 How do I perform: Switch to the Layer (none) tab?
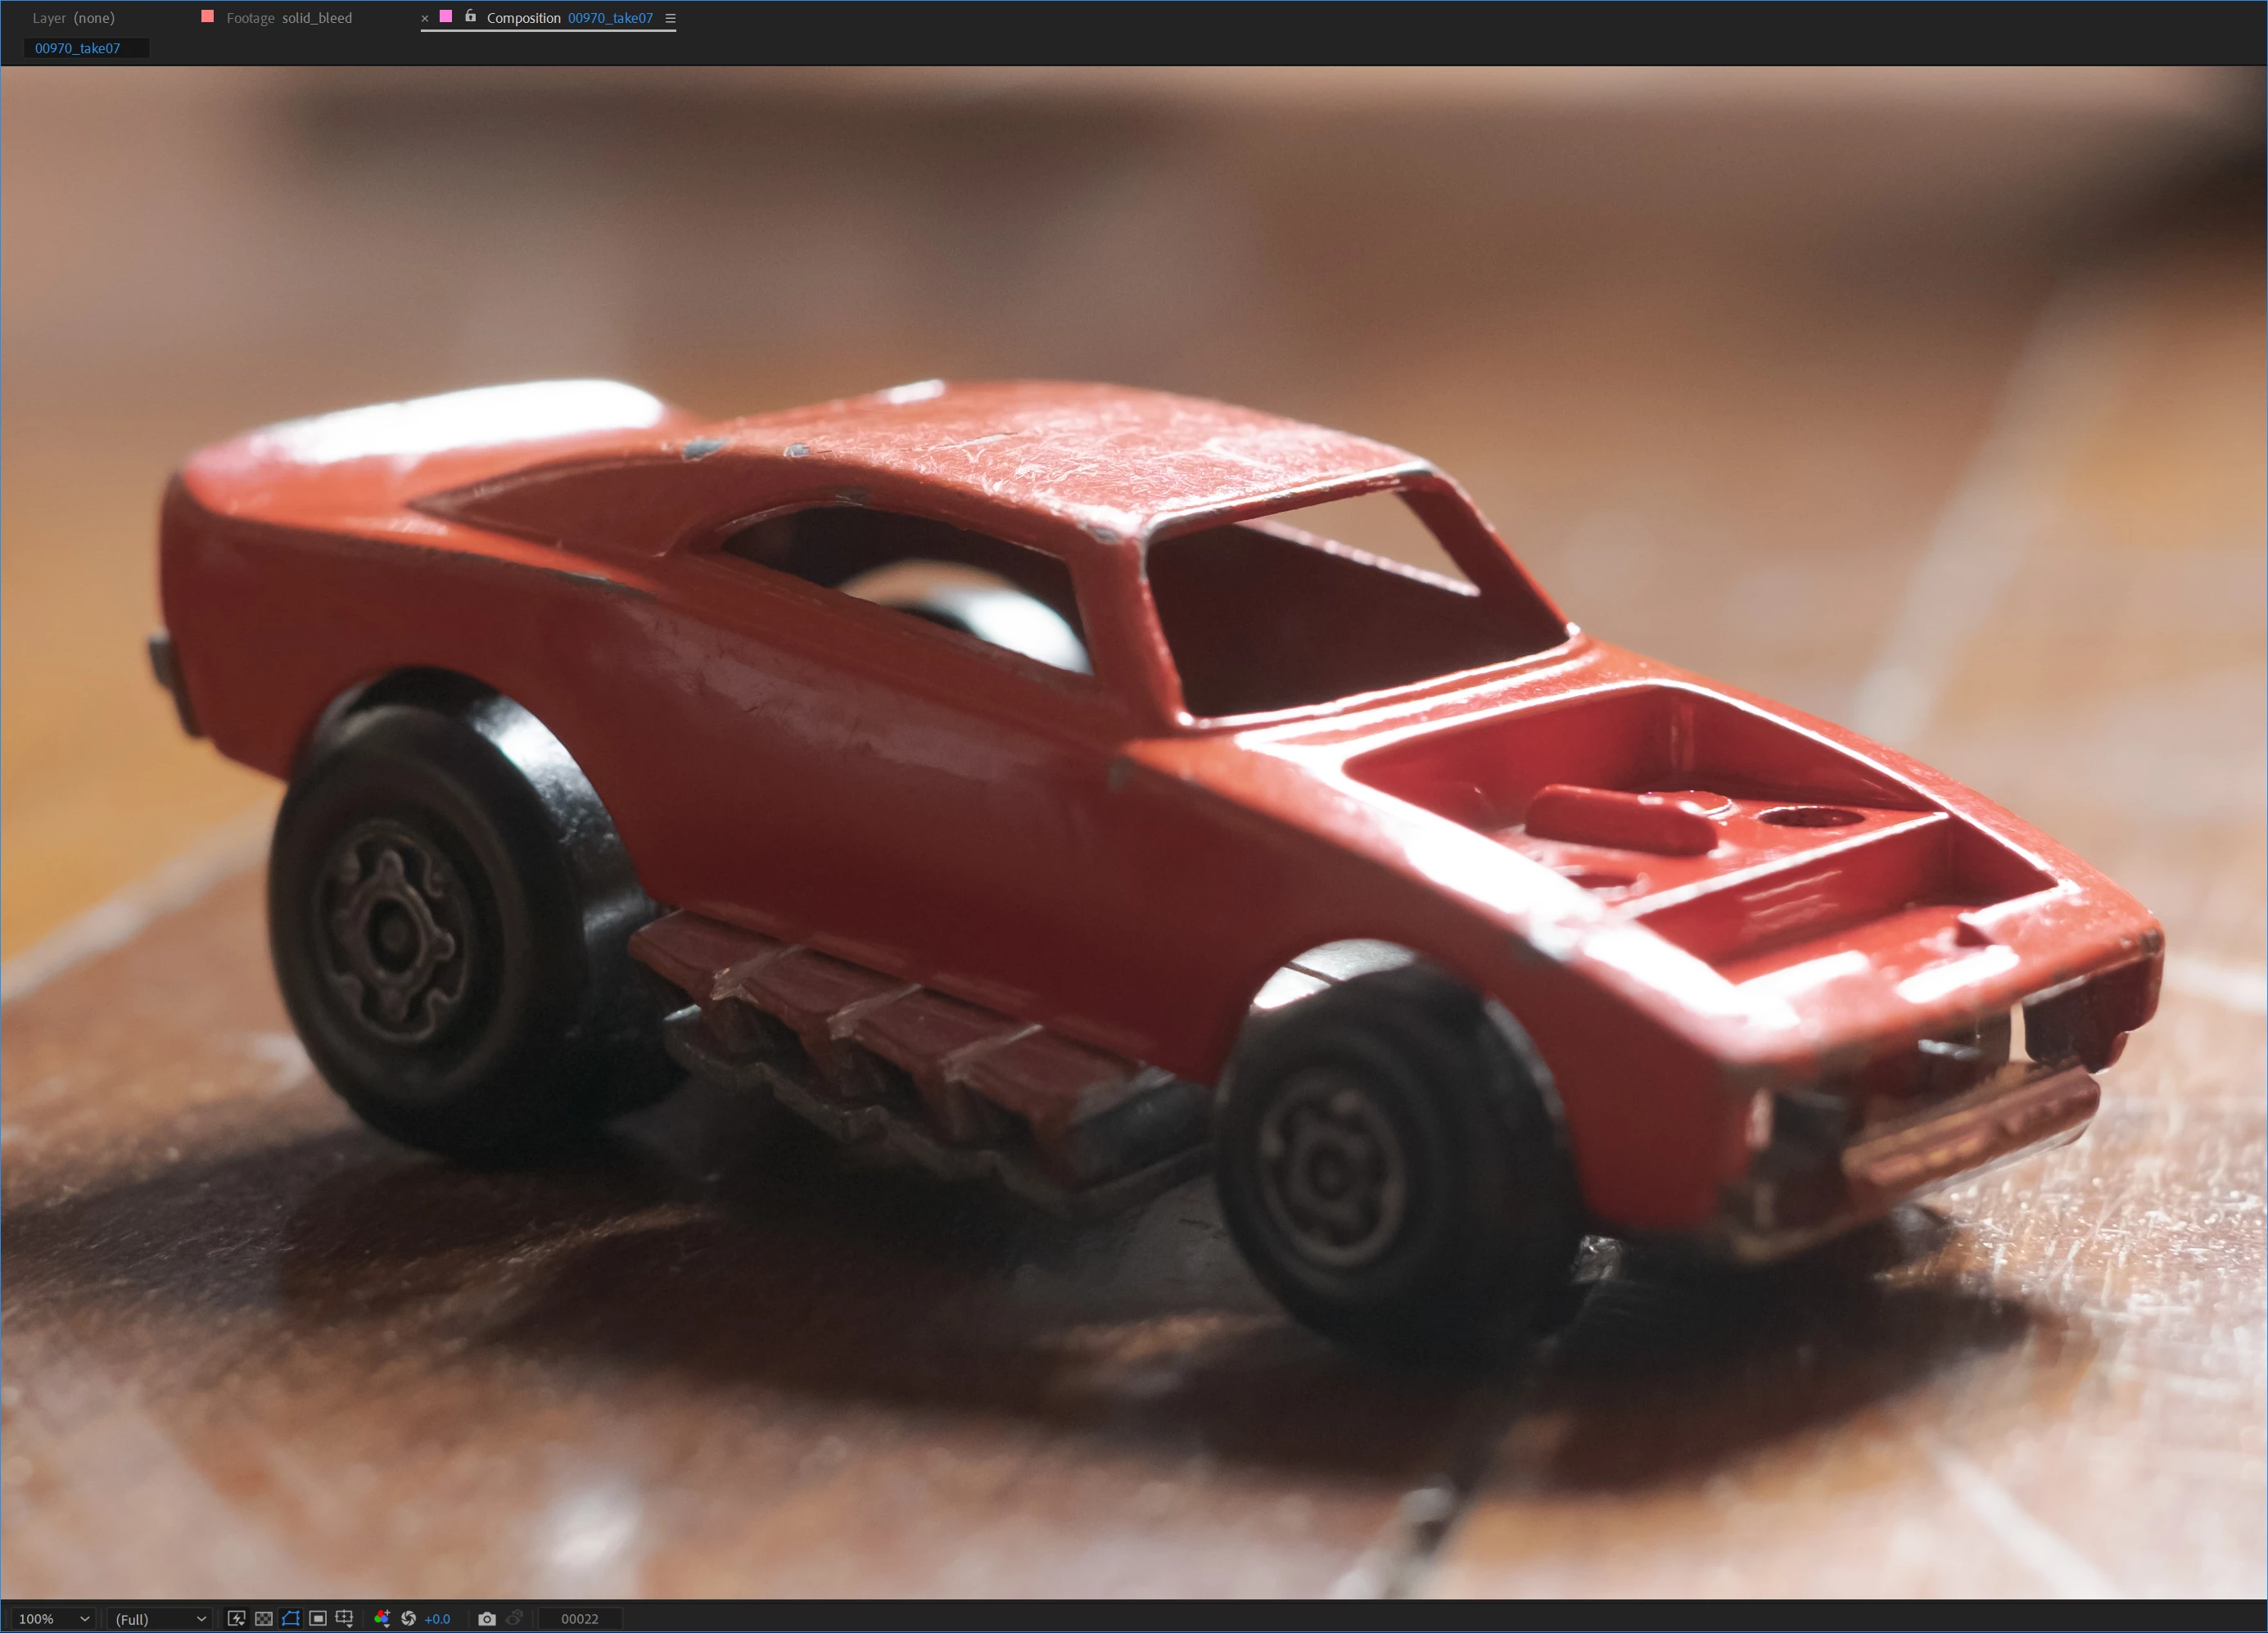point(73,18)
